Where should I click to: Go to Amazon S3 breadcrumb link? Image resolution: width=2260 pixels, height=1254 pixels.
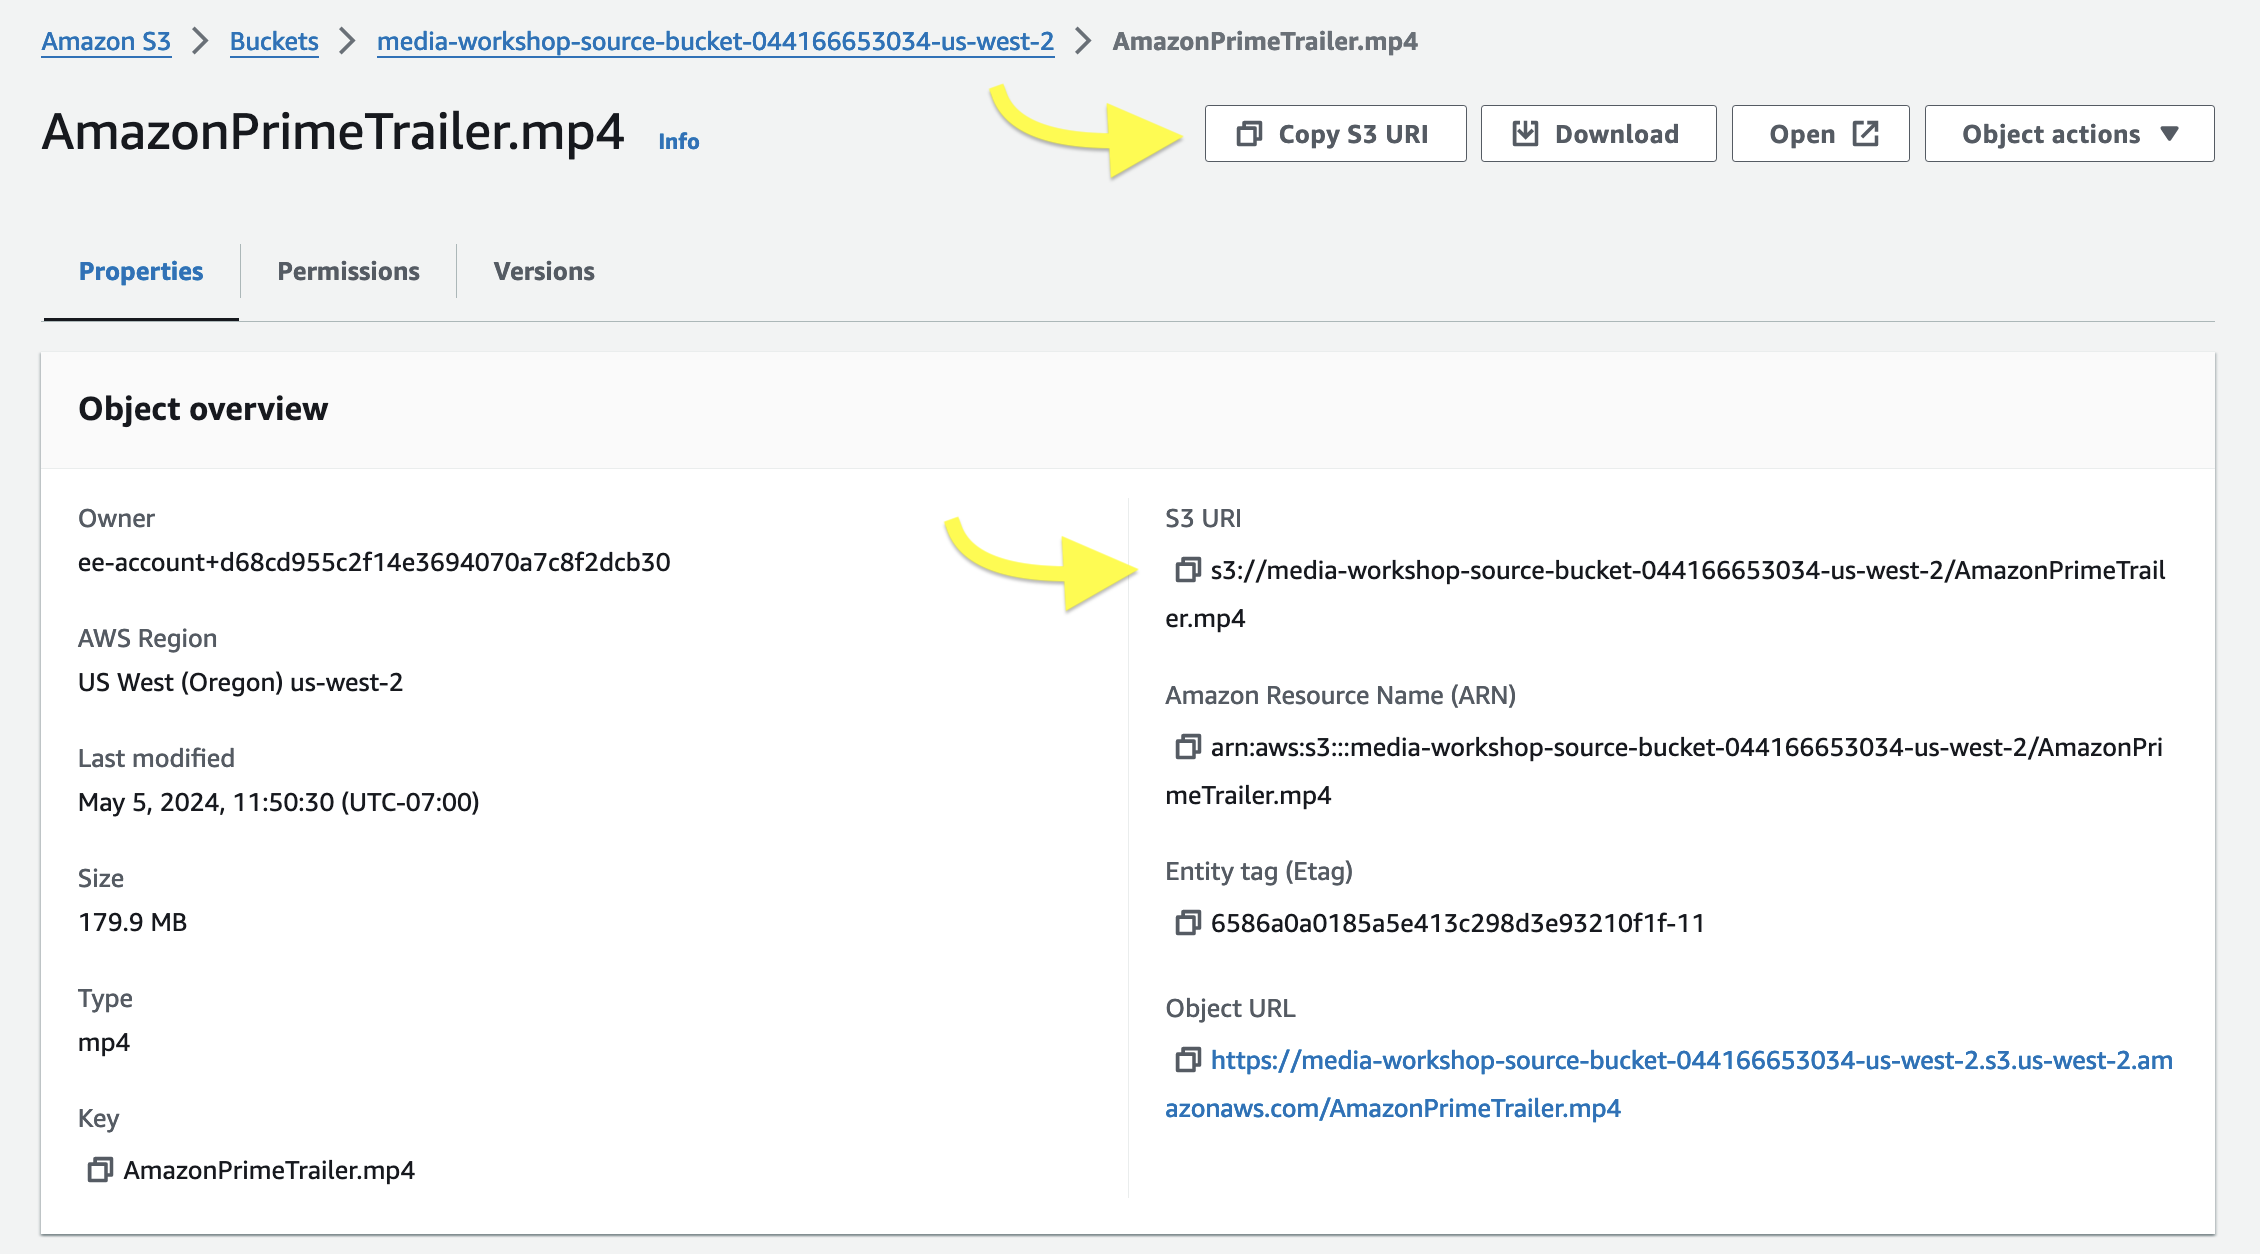click(x=106, y=41)
